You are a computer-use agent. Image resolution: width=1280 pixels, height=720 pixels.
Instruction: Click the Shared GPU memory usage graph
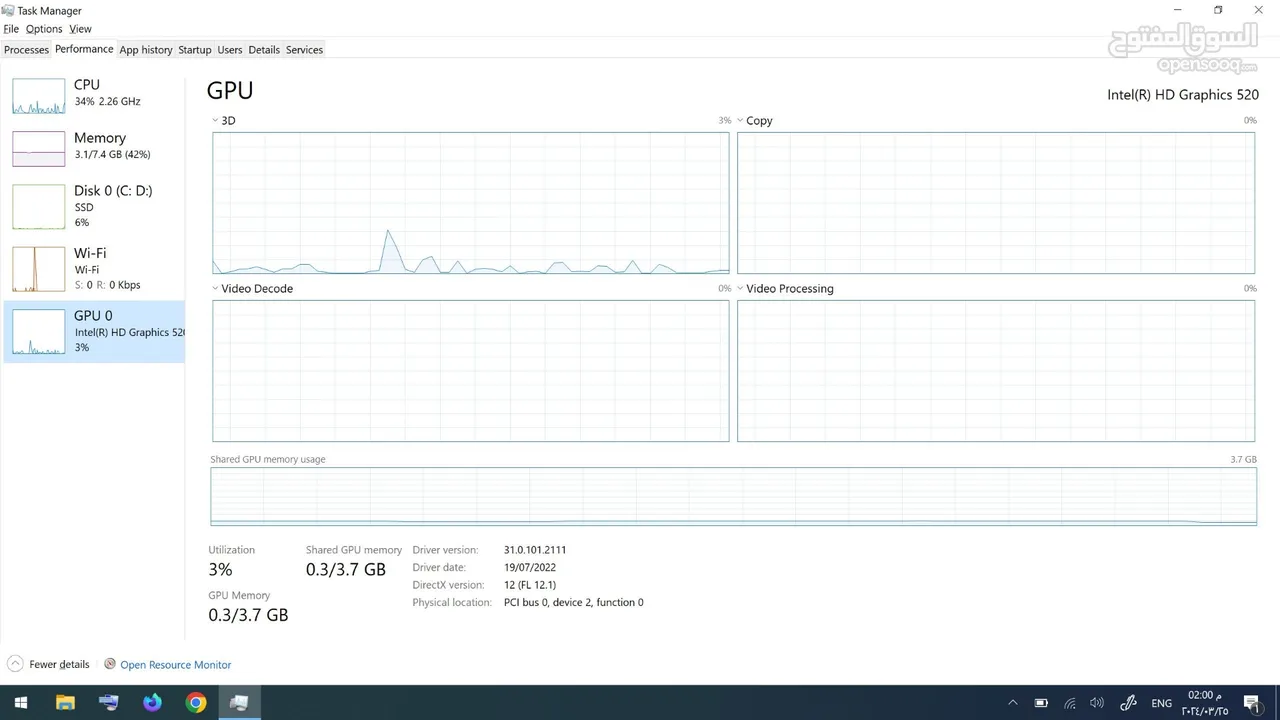pos(733,496)
